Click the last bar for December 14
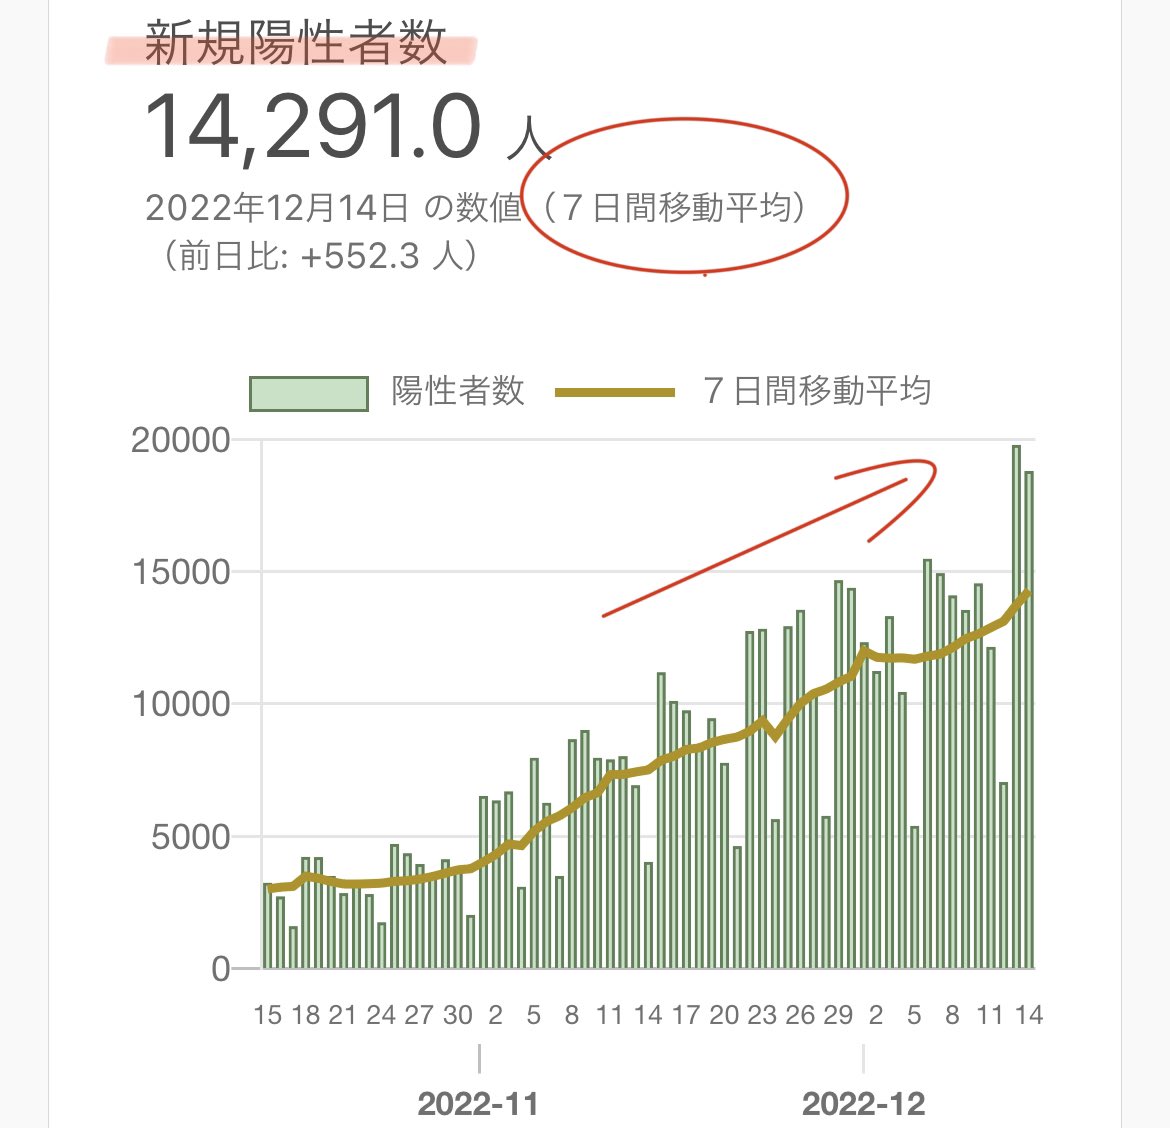This screenshot has height=1128, width=1170. point(1029,720)
